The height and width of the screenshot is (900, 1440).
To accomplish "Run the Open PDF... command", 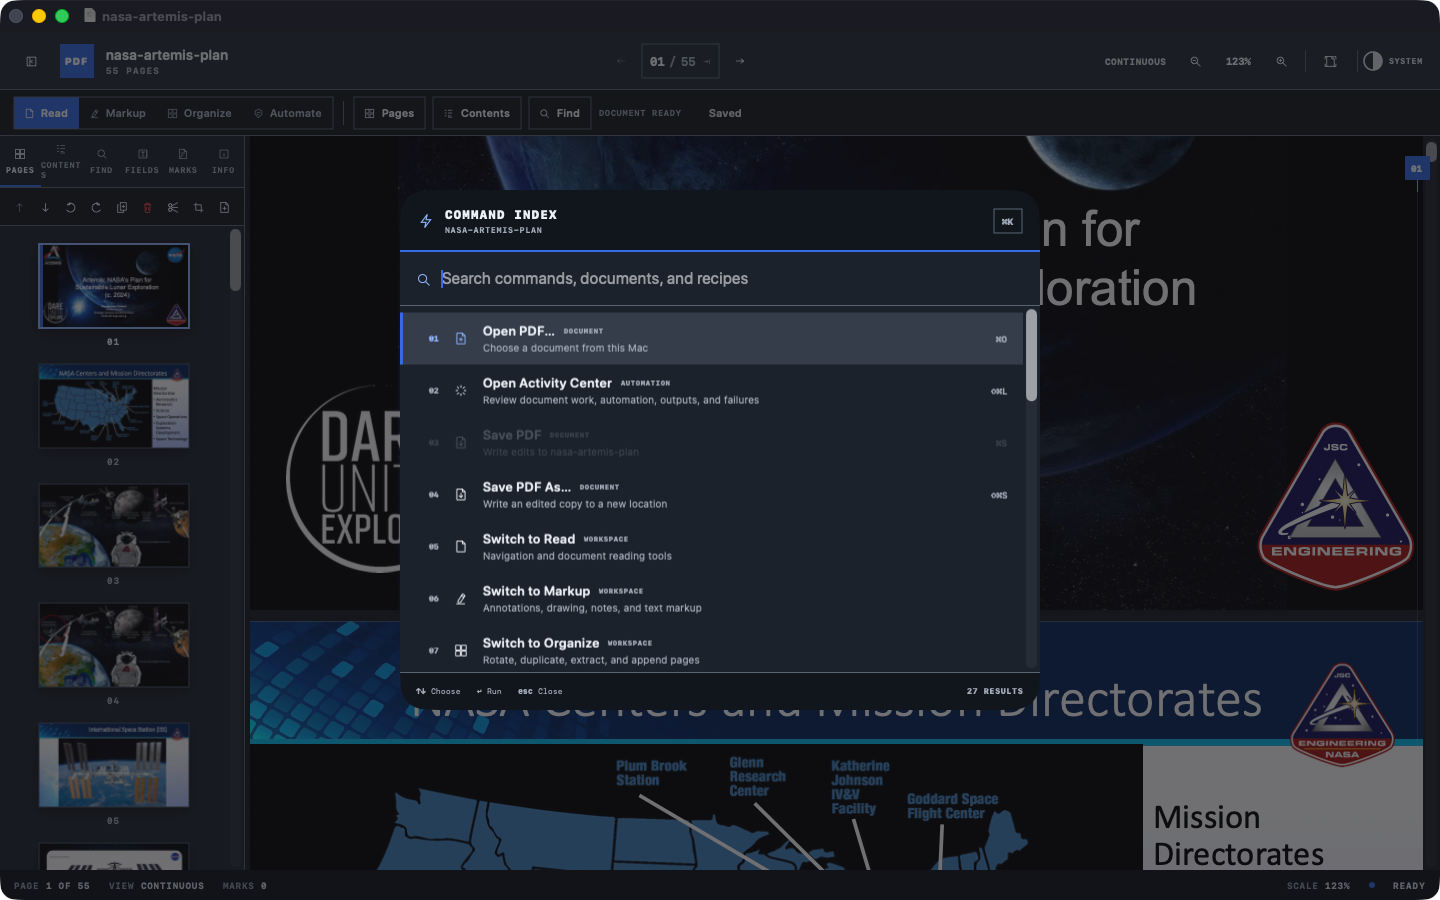I will click(712, 339).
